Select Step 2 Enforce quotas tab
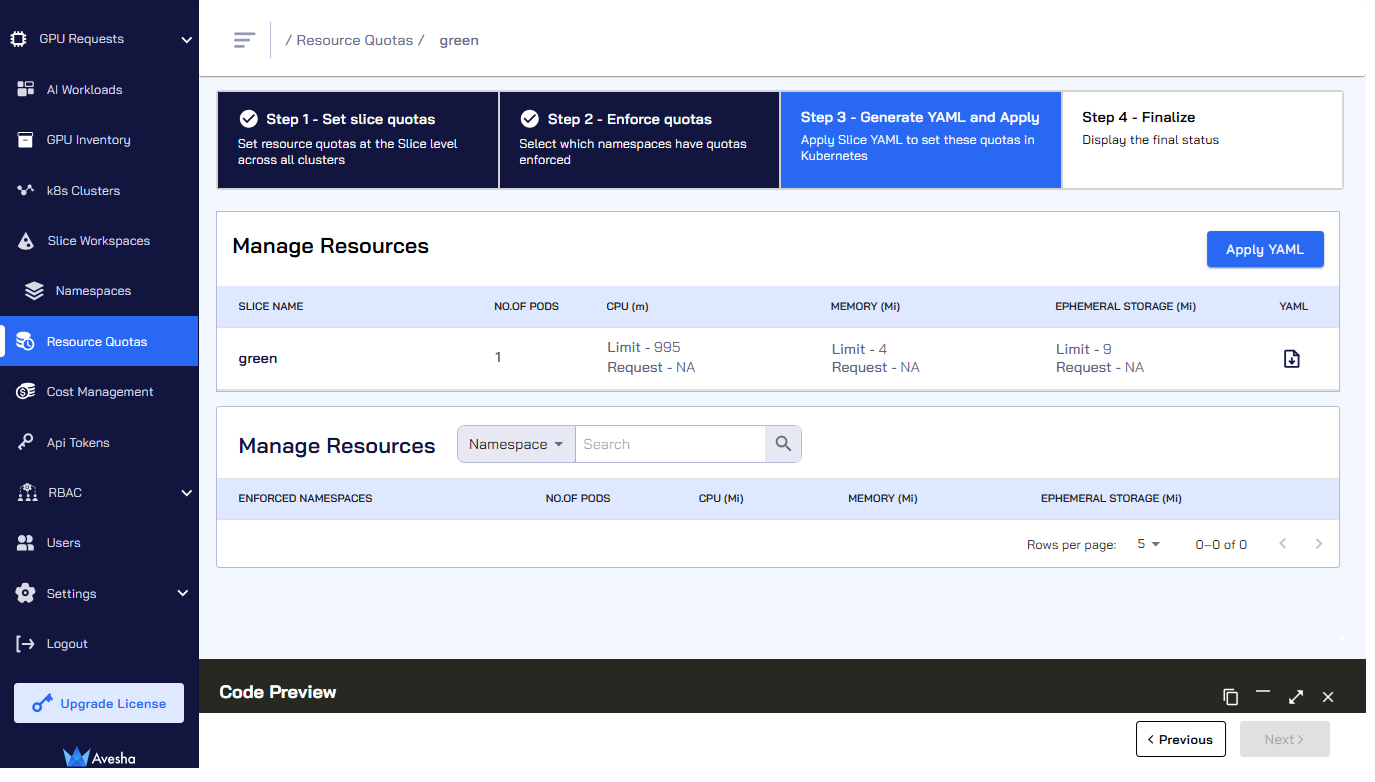Viewport: 1375px width, 782px height. (639, 140)
